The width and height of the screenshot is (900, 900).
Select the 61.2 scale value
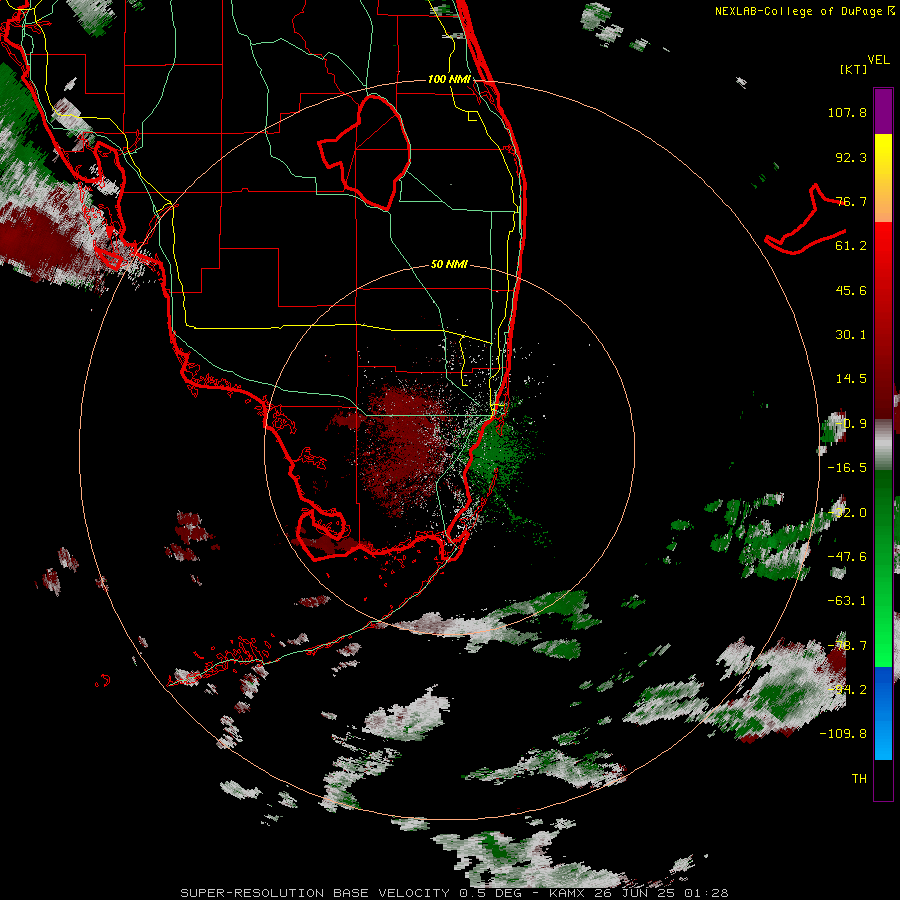(x=851, y=246)
